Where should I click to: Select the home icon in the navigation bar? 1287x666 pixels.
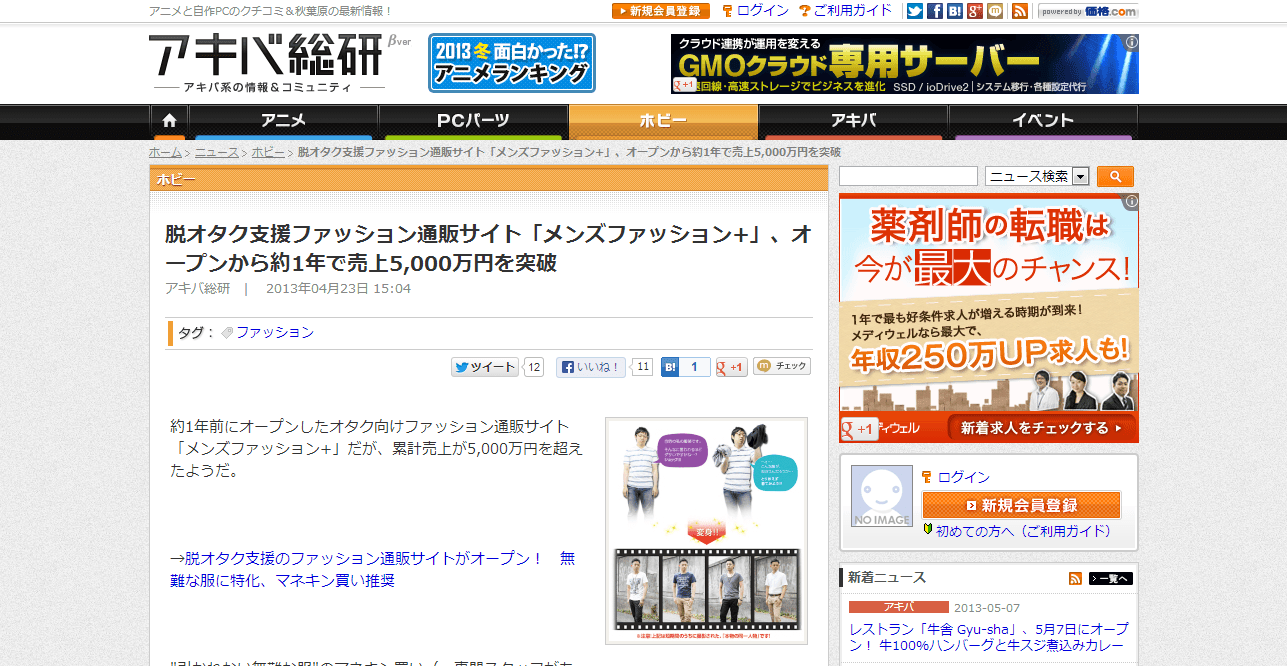coord(168,120)
